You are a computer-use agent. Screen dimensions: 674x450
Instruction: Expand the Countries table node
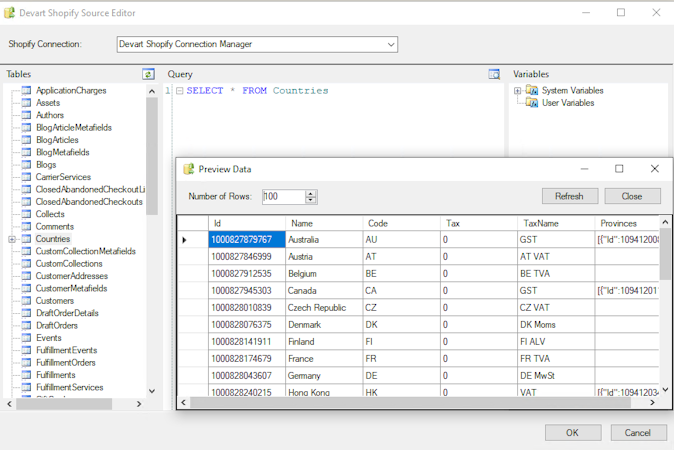point(12,239)
